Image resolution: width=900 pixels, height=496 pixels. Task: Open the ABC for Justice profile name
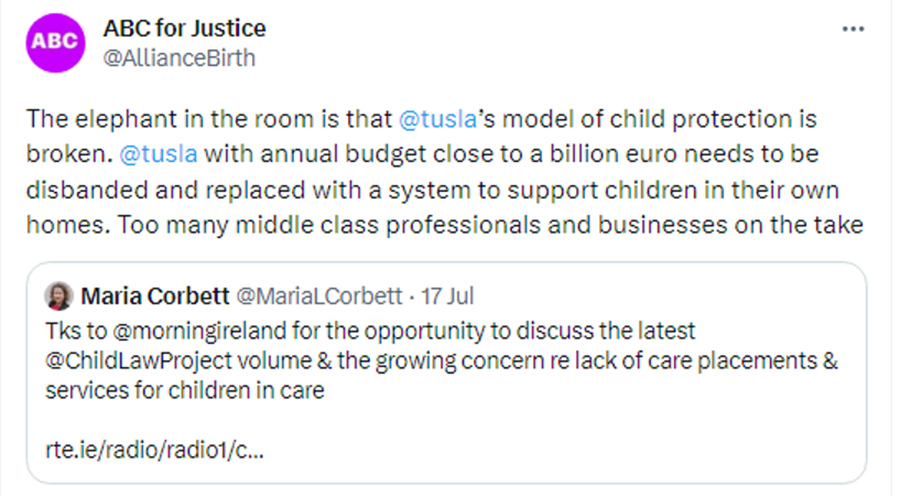(x=184, y=28)
